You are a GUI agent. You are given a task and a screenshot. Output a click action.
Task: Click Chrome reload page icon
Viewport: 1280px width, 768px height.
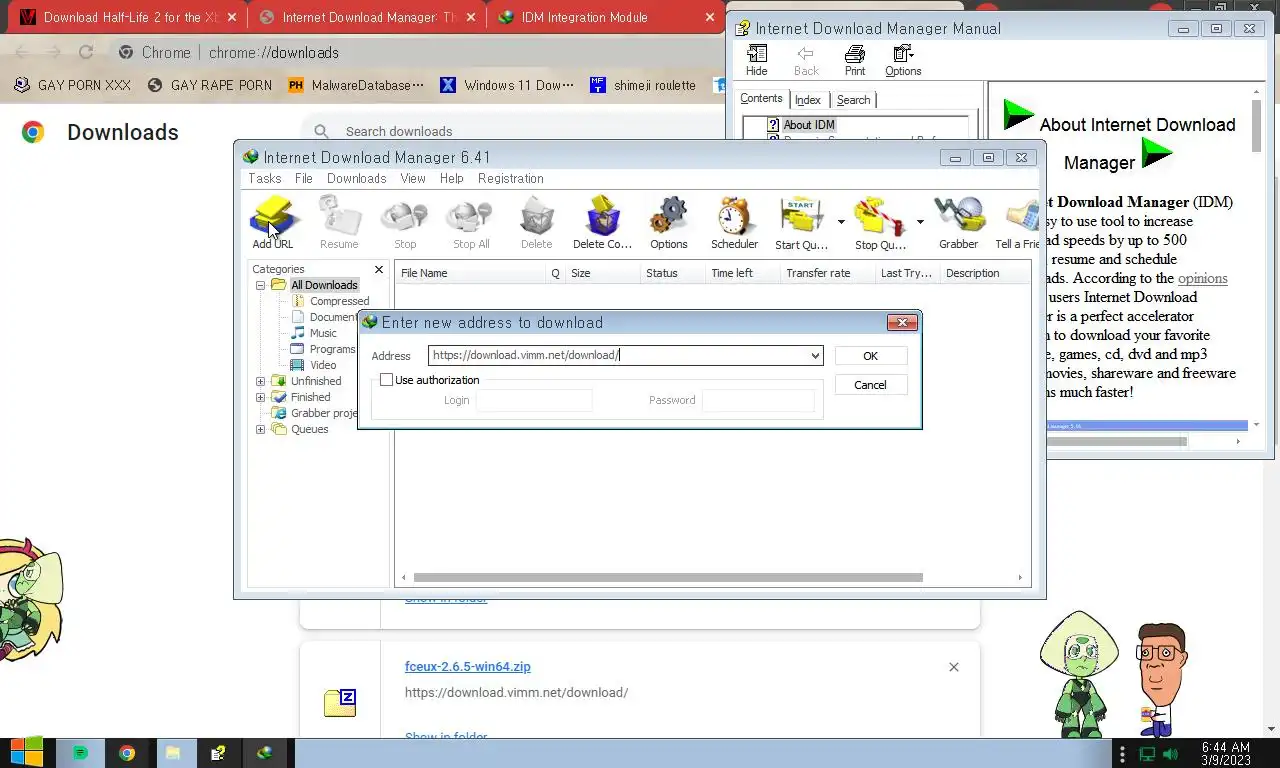point(86,52)
